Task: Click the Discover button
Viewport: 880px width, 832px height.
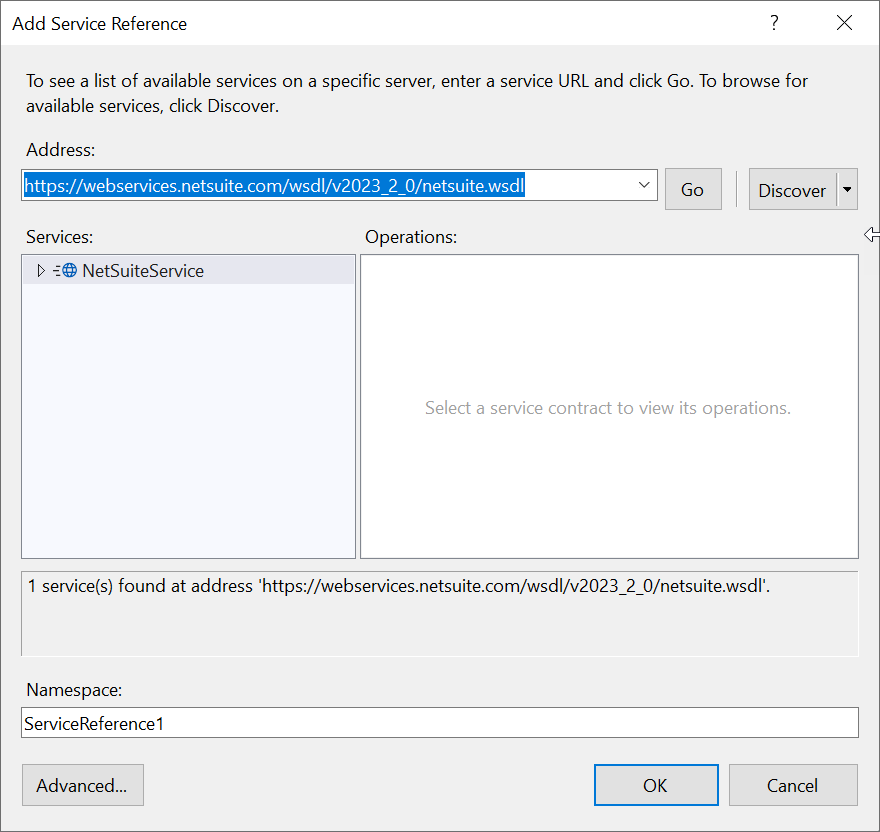Action: (792, 190)
